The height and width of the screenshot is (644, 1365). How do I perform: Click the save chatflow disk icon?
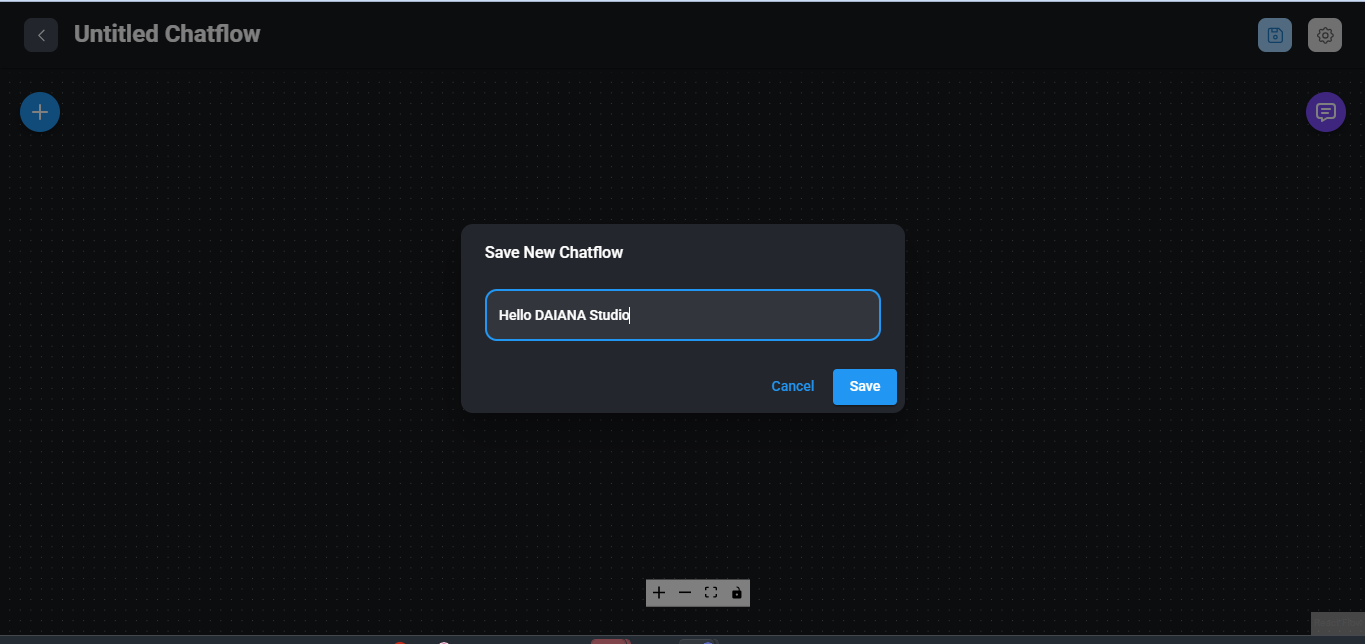click(1275, 35)
